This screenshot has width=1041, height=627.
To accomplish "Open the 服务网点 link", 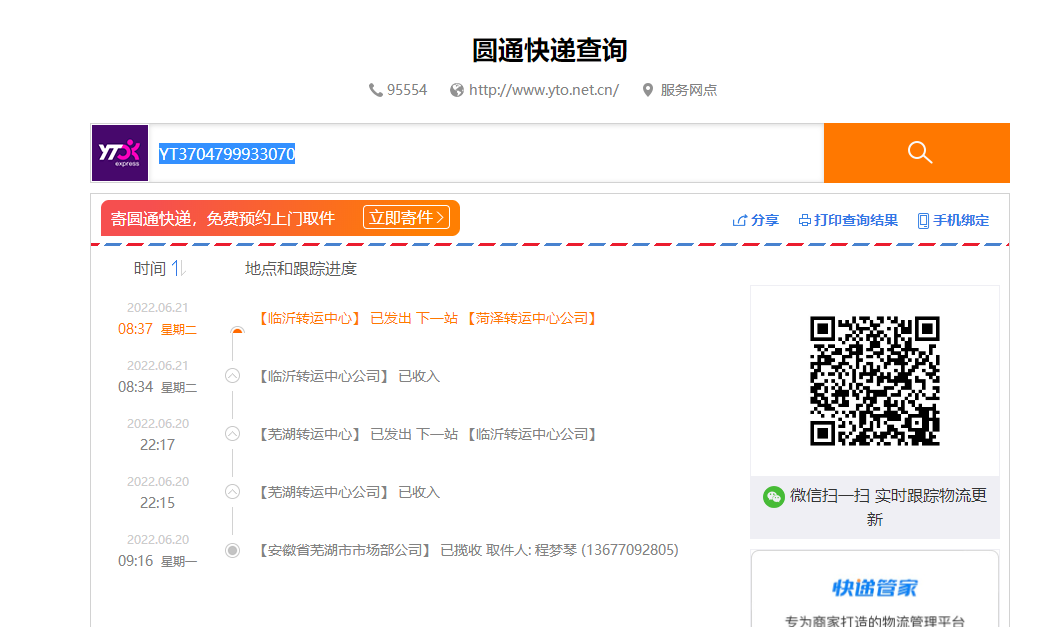I will click(688, 90).
